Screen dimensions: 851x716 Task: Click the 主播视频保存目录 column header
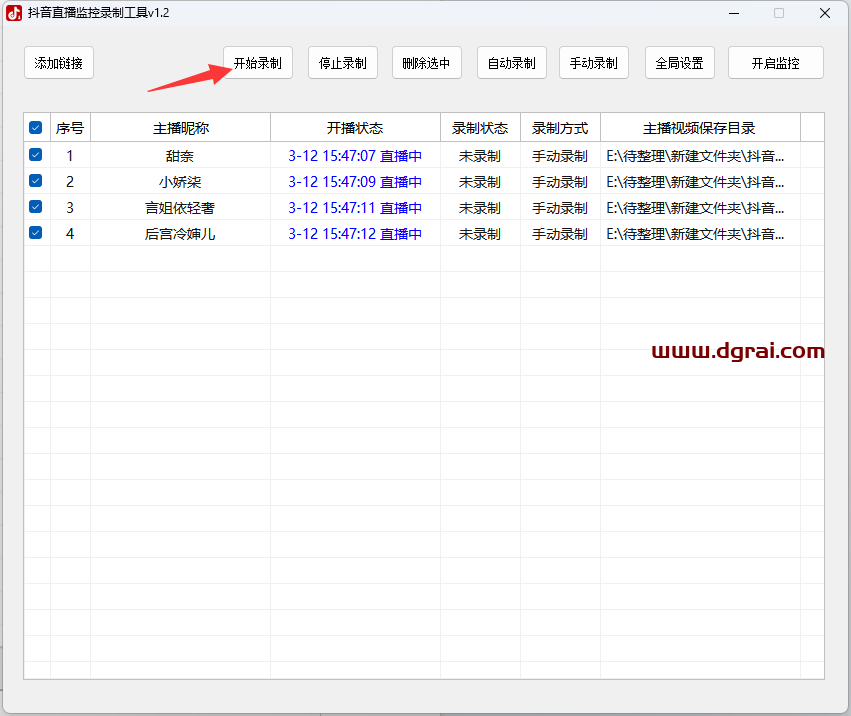coord(700,128)
